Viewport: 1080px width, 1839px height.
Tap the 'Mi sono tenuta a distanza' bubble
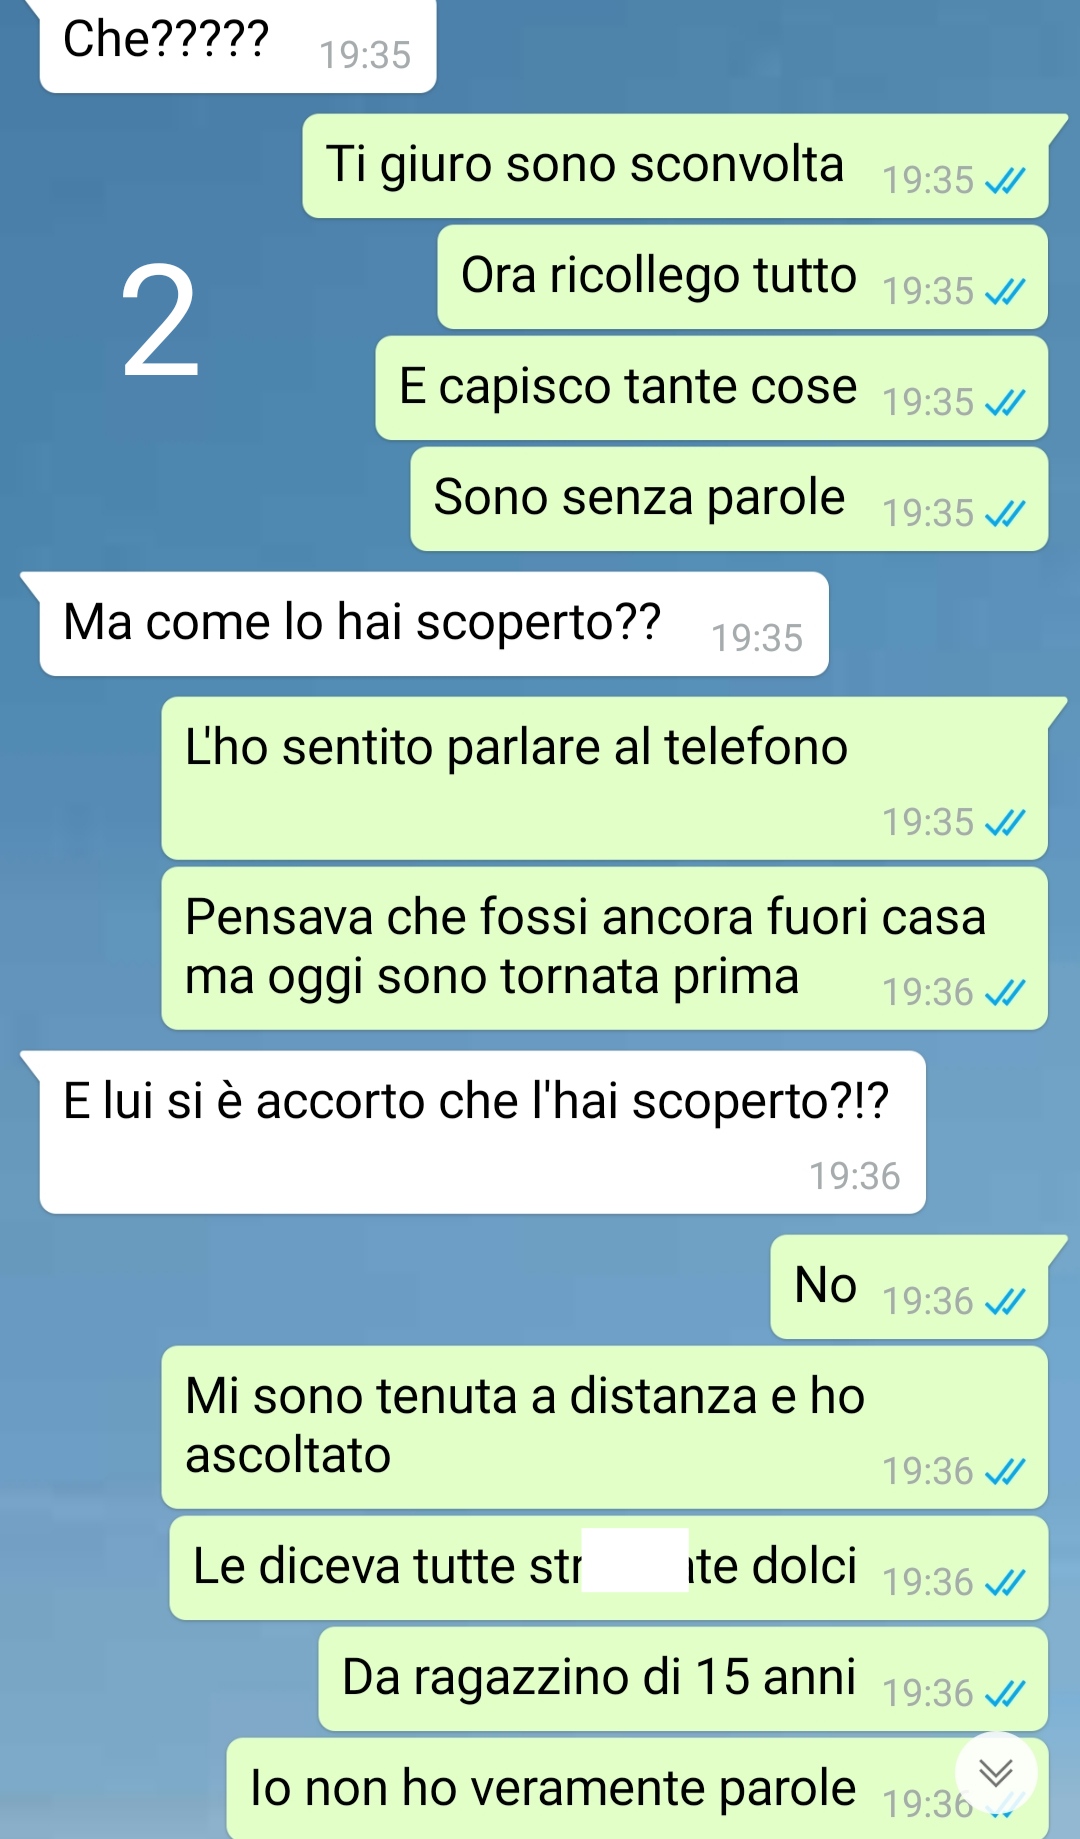pos(605,1427)
